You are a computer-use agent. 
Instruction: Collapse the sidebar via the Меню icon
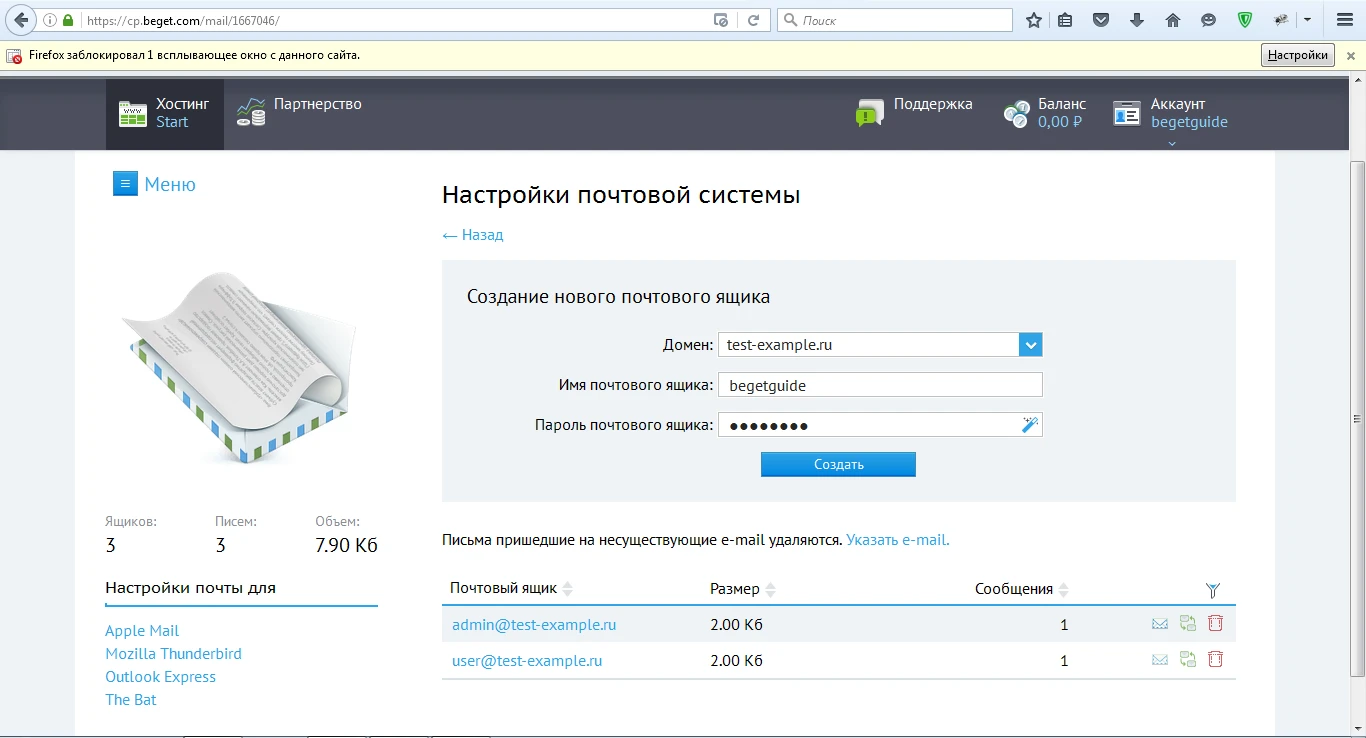click(125, 183)
